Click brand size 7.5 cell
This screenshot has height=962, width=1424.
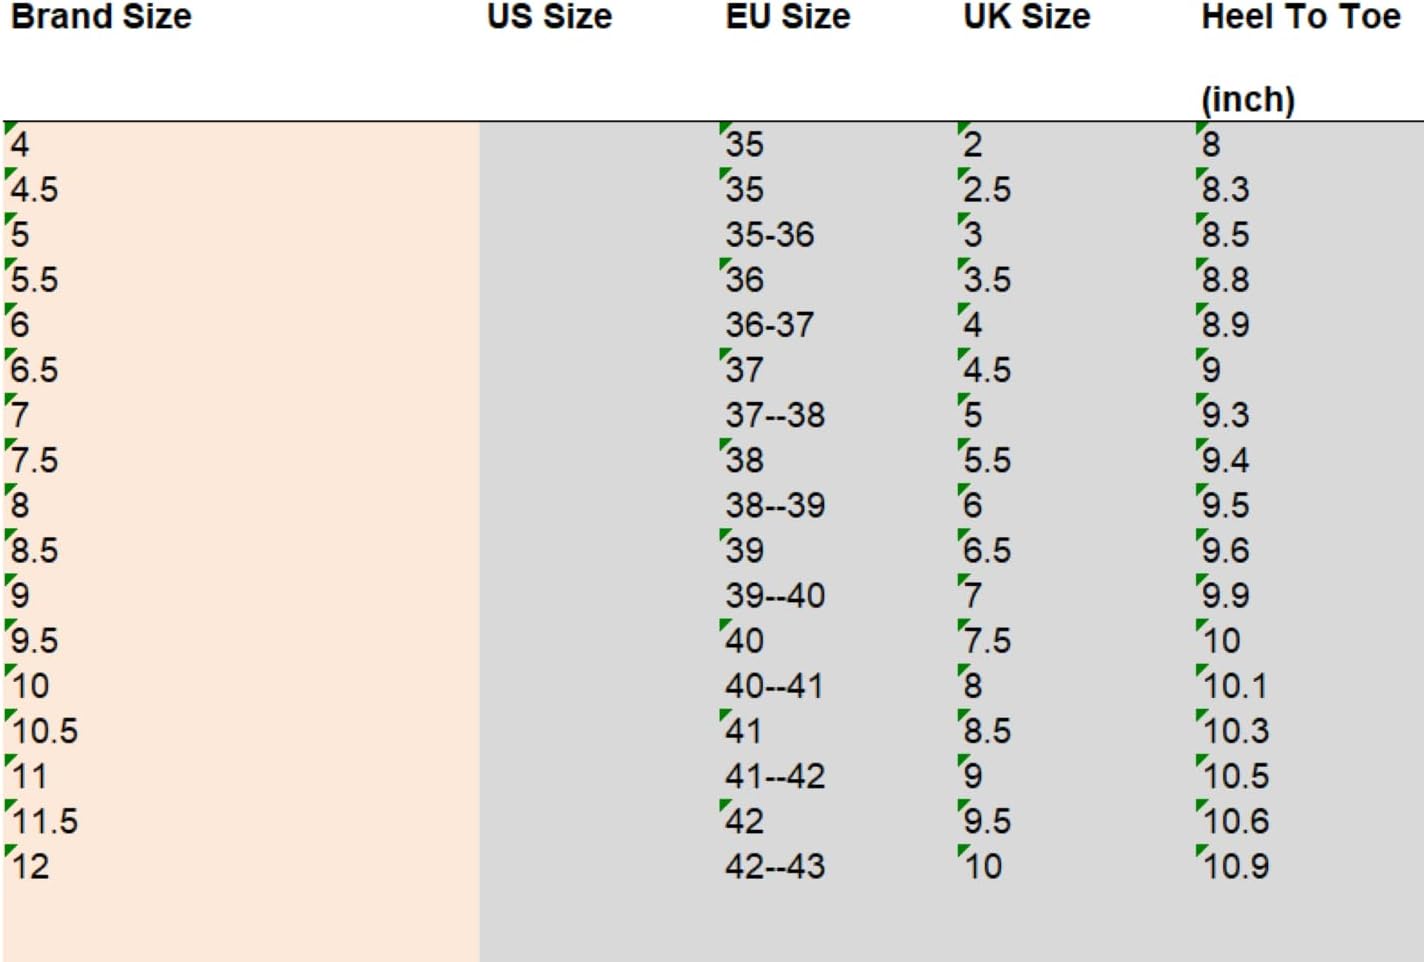pyautogui.click(x=35, y=460)
